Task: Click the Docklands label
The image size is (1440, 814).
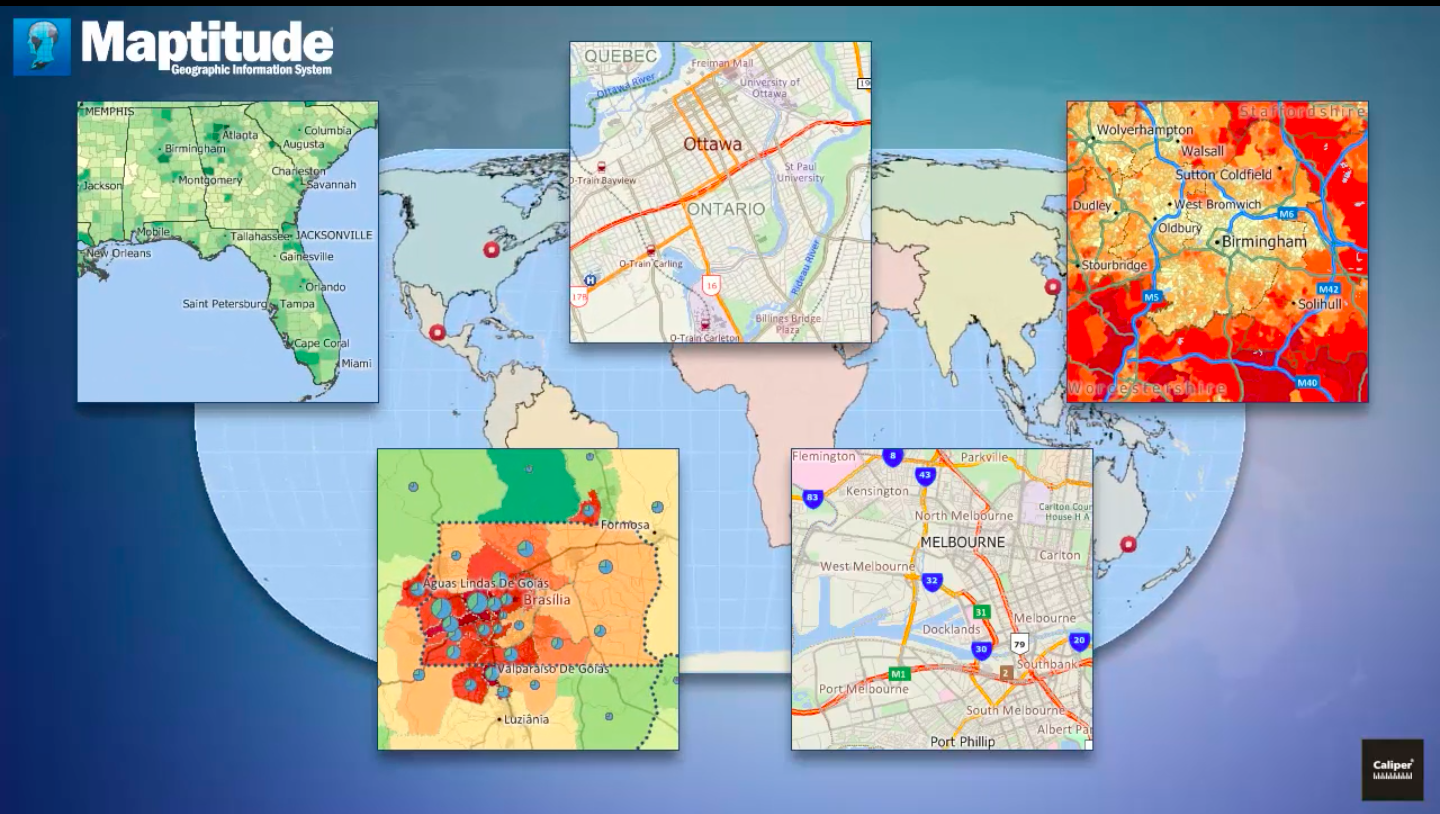Action: tap(952, 629)
